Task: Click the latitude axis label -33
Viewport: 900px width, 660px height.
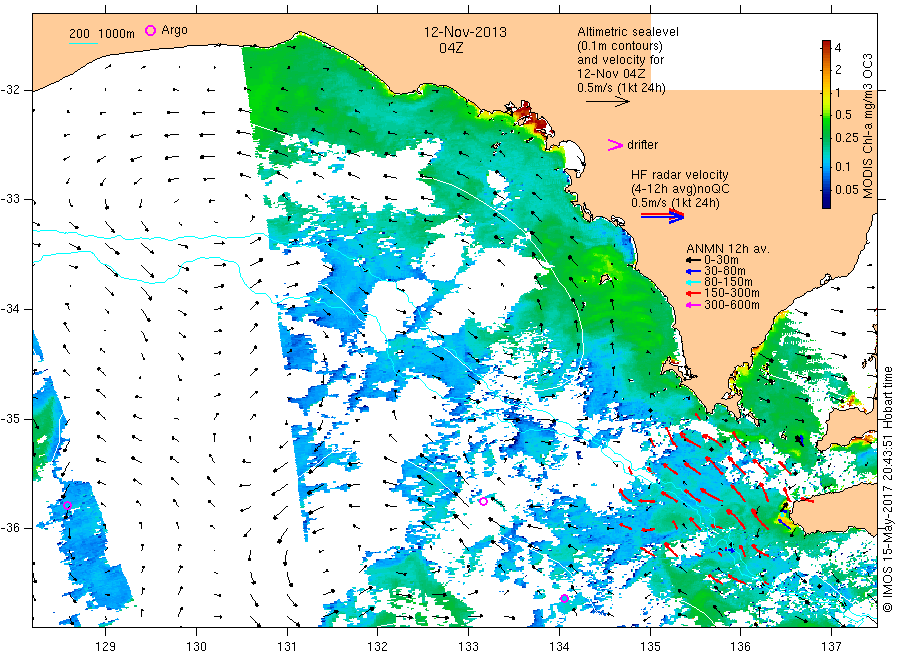Action: point(10,200)
